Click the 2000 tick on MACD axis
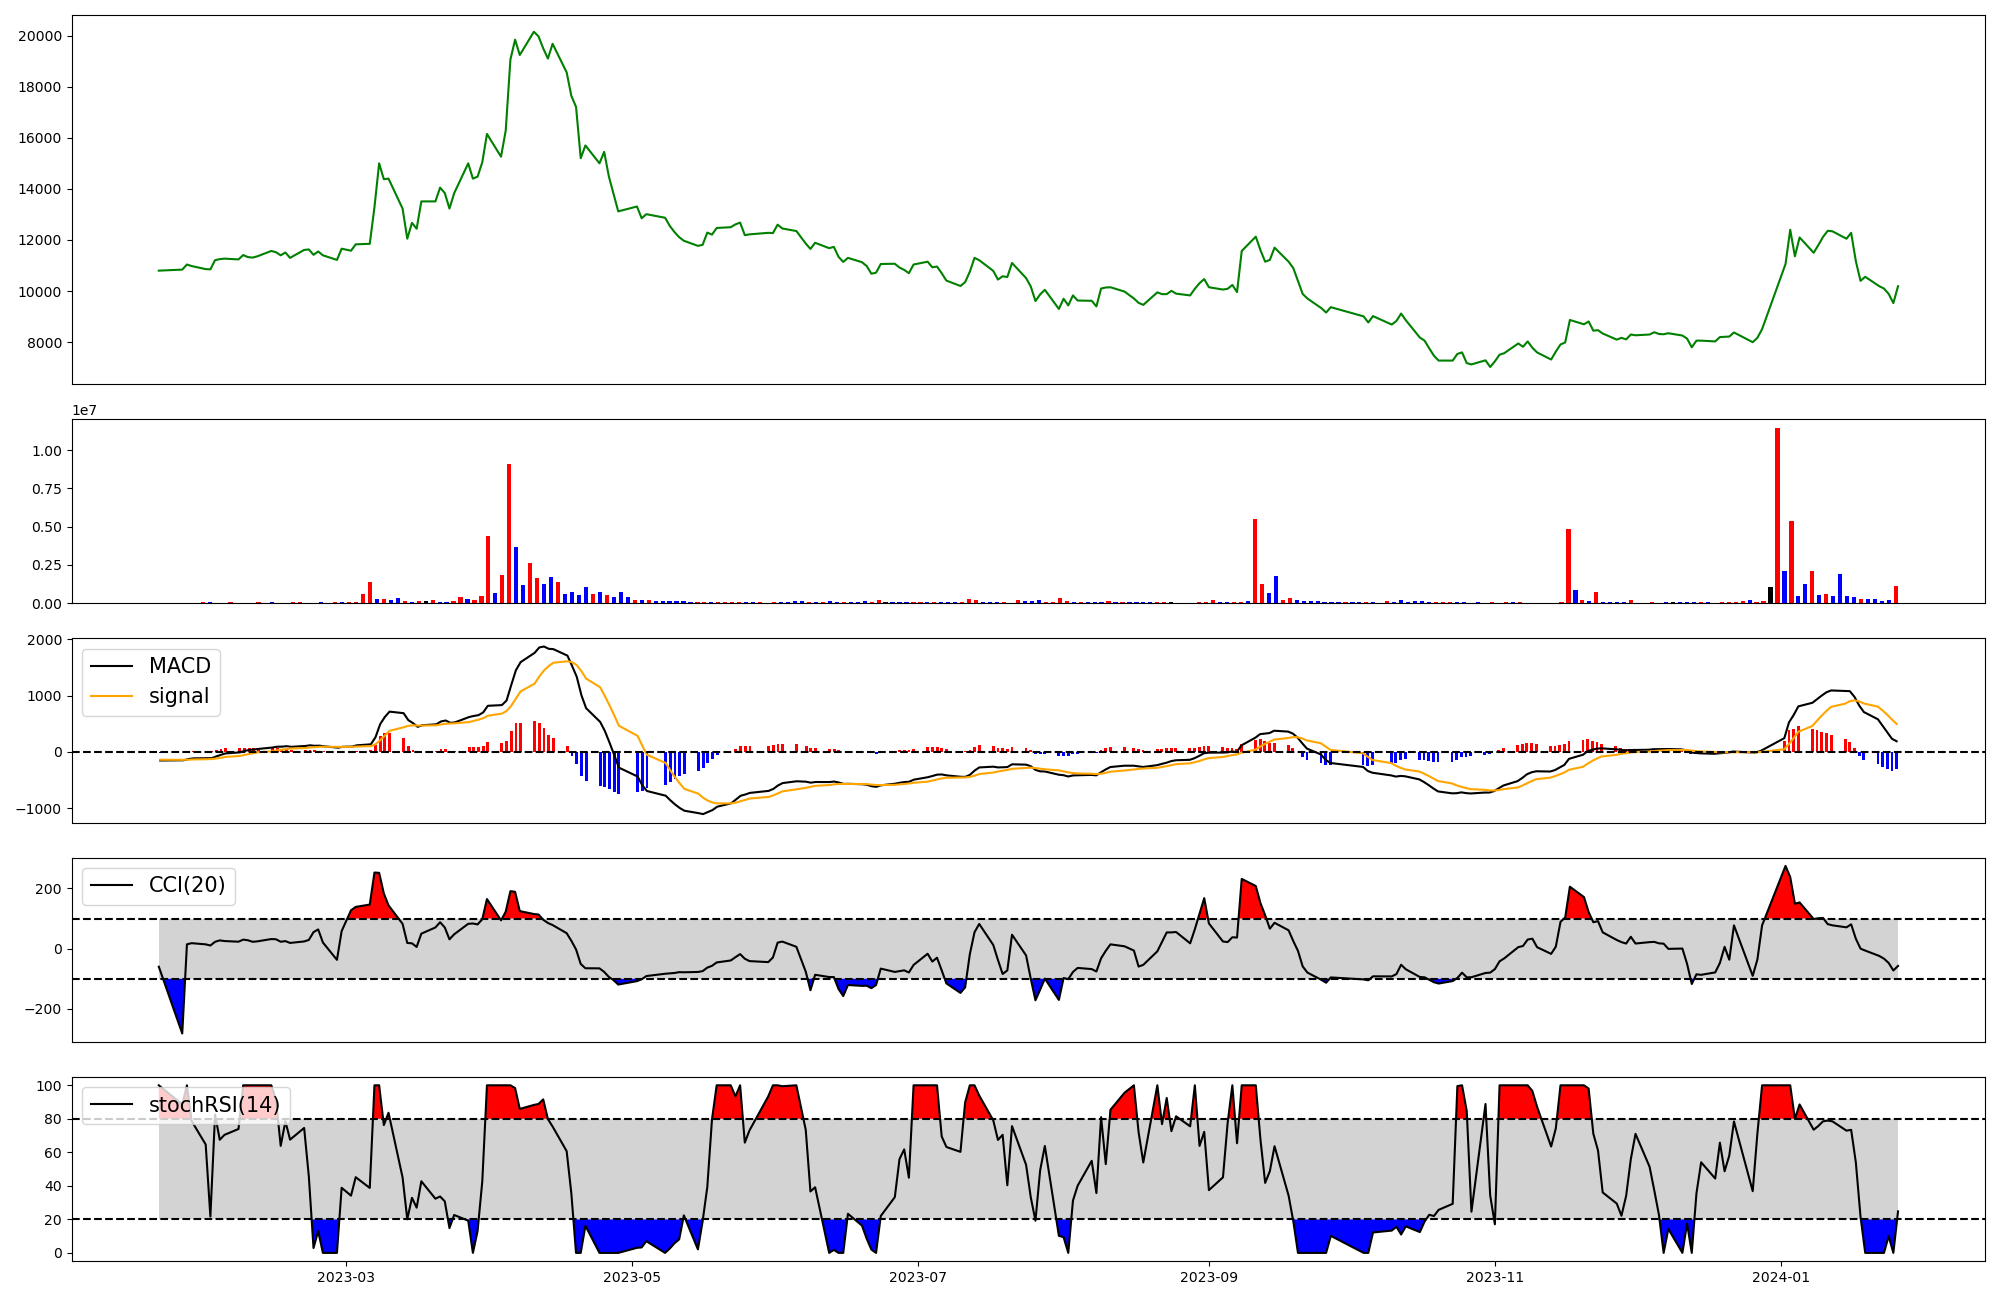Viewport: 2000px width, 1300px height. (44, 640)
